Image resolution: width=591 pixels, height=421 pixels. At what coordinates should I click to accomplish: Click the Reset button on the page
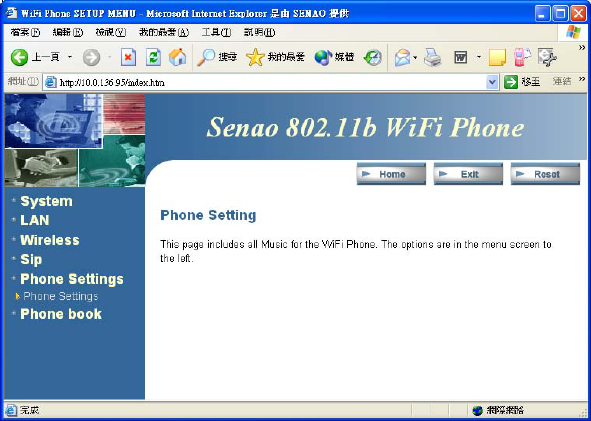545,174
